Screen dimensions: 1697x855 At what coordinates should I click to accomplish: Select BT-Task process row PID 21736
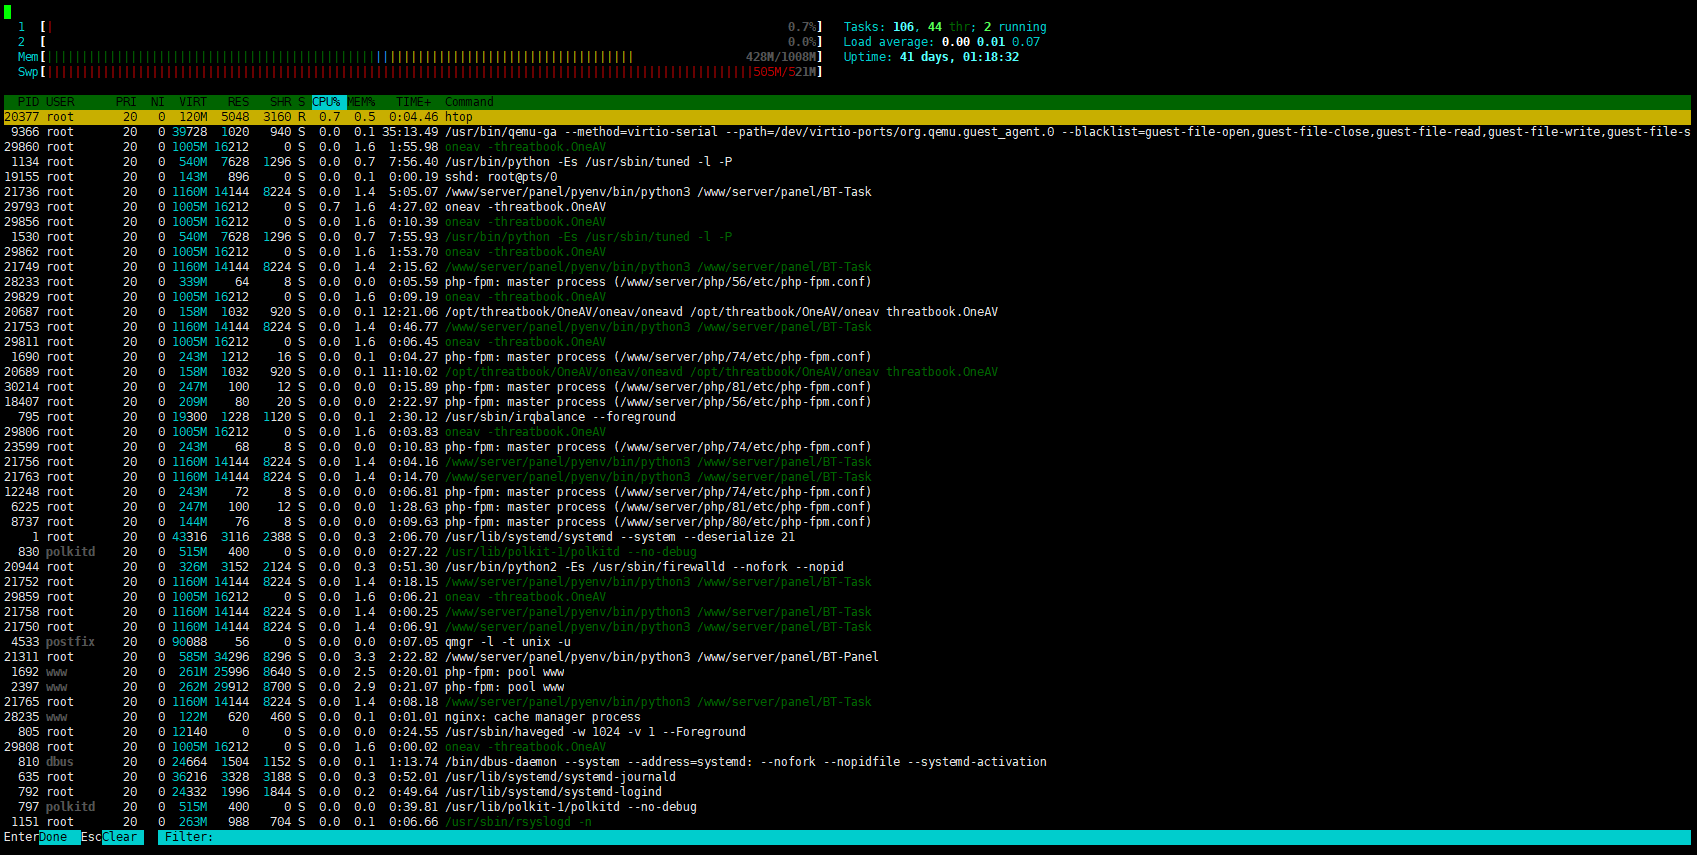pos(847,192)
